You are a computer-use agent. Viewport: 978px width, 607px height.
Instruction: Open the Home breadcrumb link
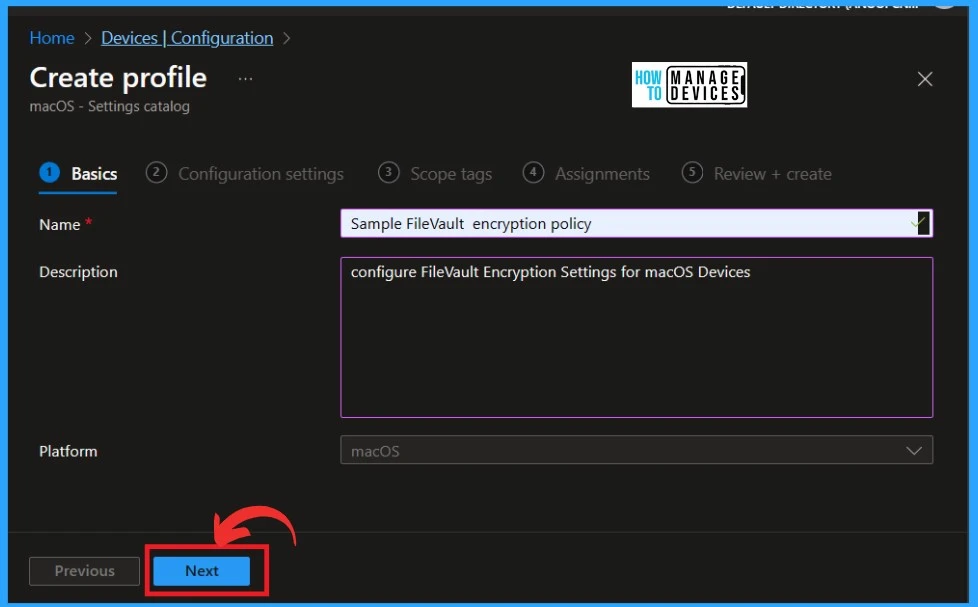click(52, 38)
